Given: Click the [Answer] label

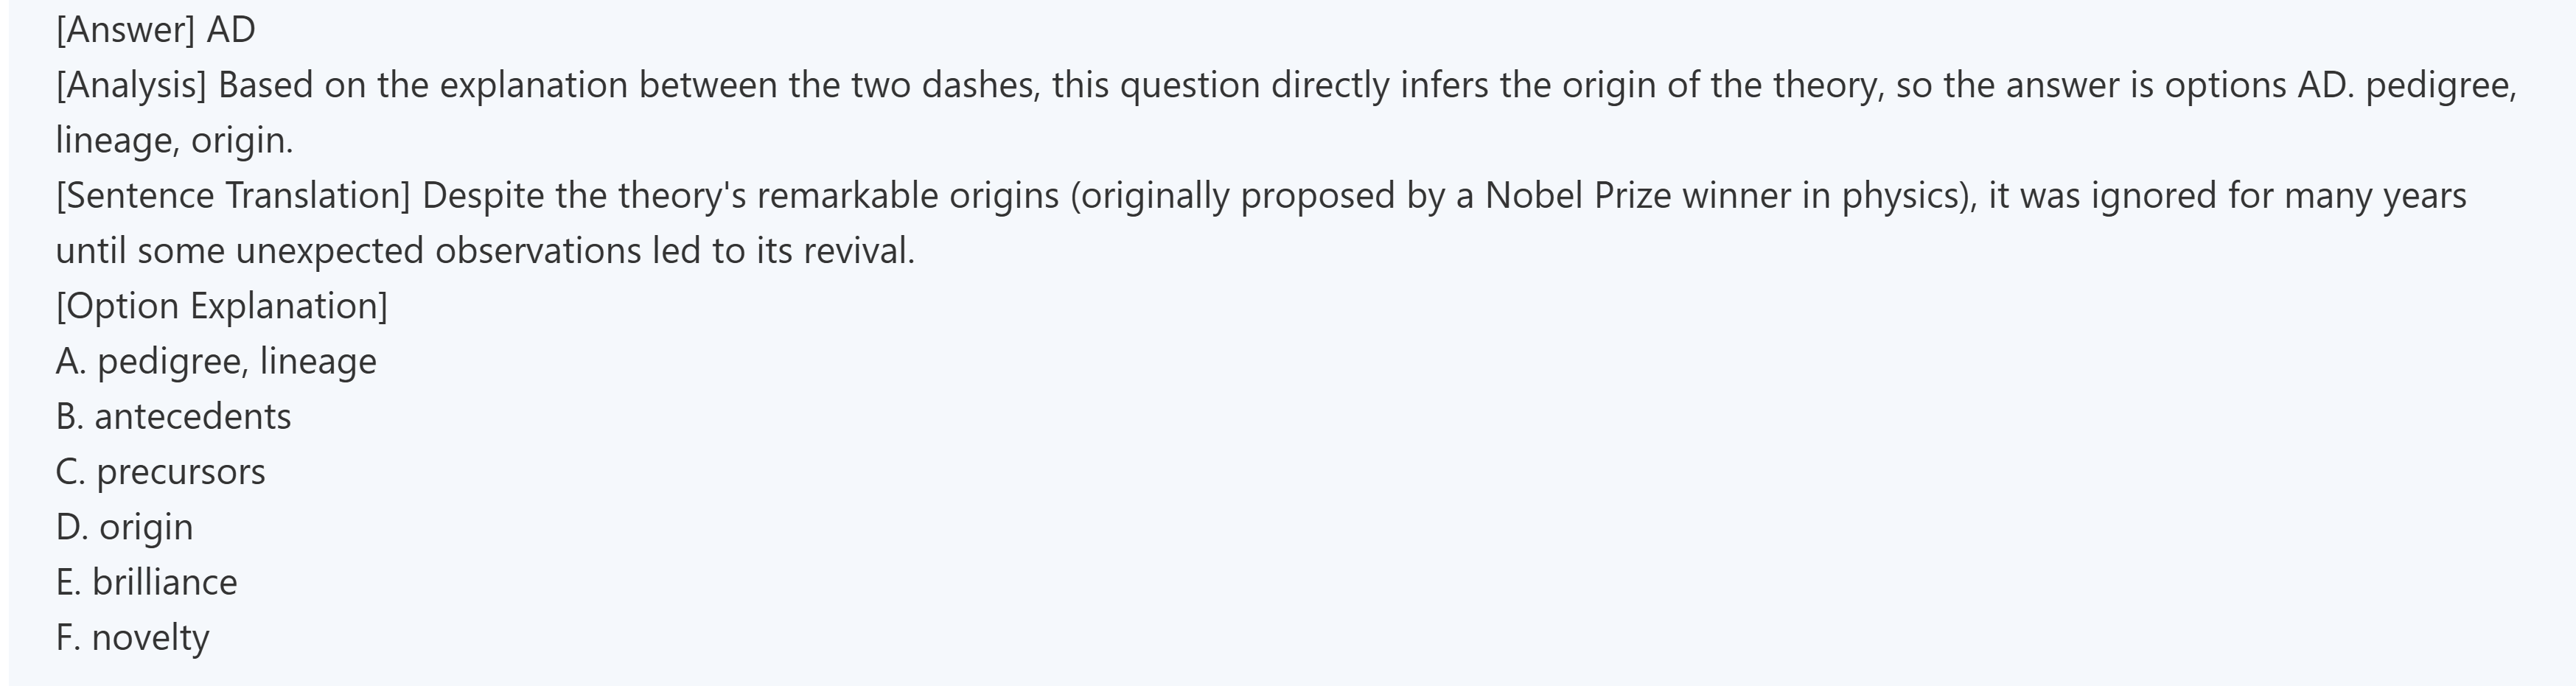Looking at the screenshot, I should pyautogui.click(x=125, y=30).
